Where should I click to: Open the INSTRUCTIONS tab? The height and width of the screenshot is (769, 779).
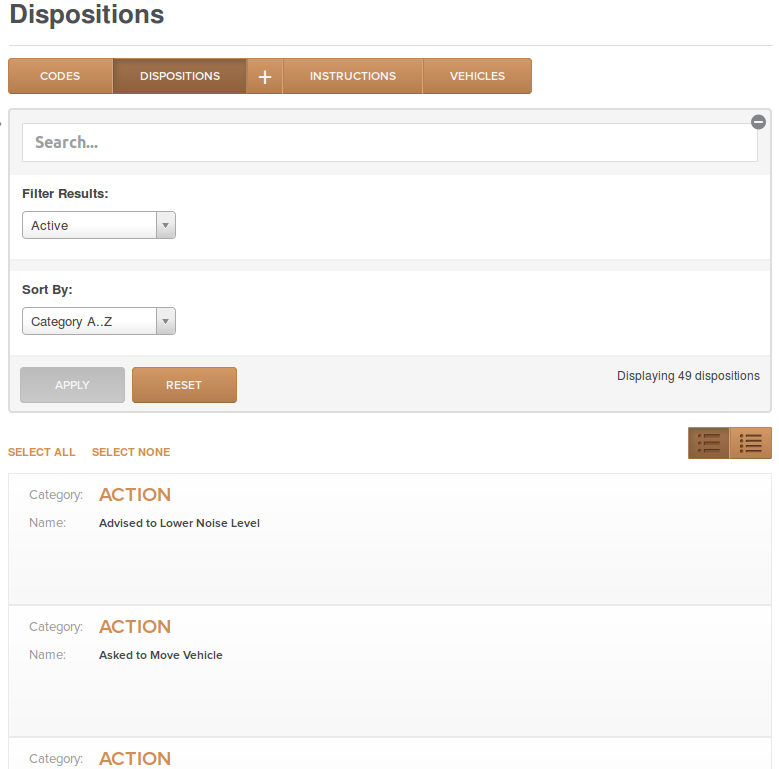353,76
